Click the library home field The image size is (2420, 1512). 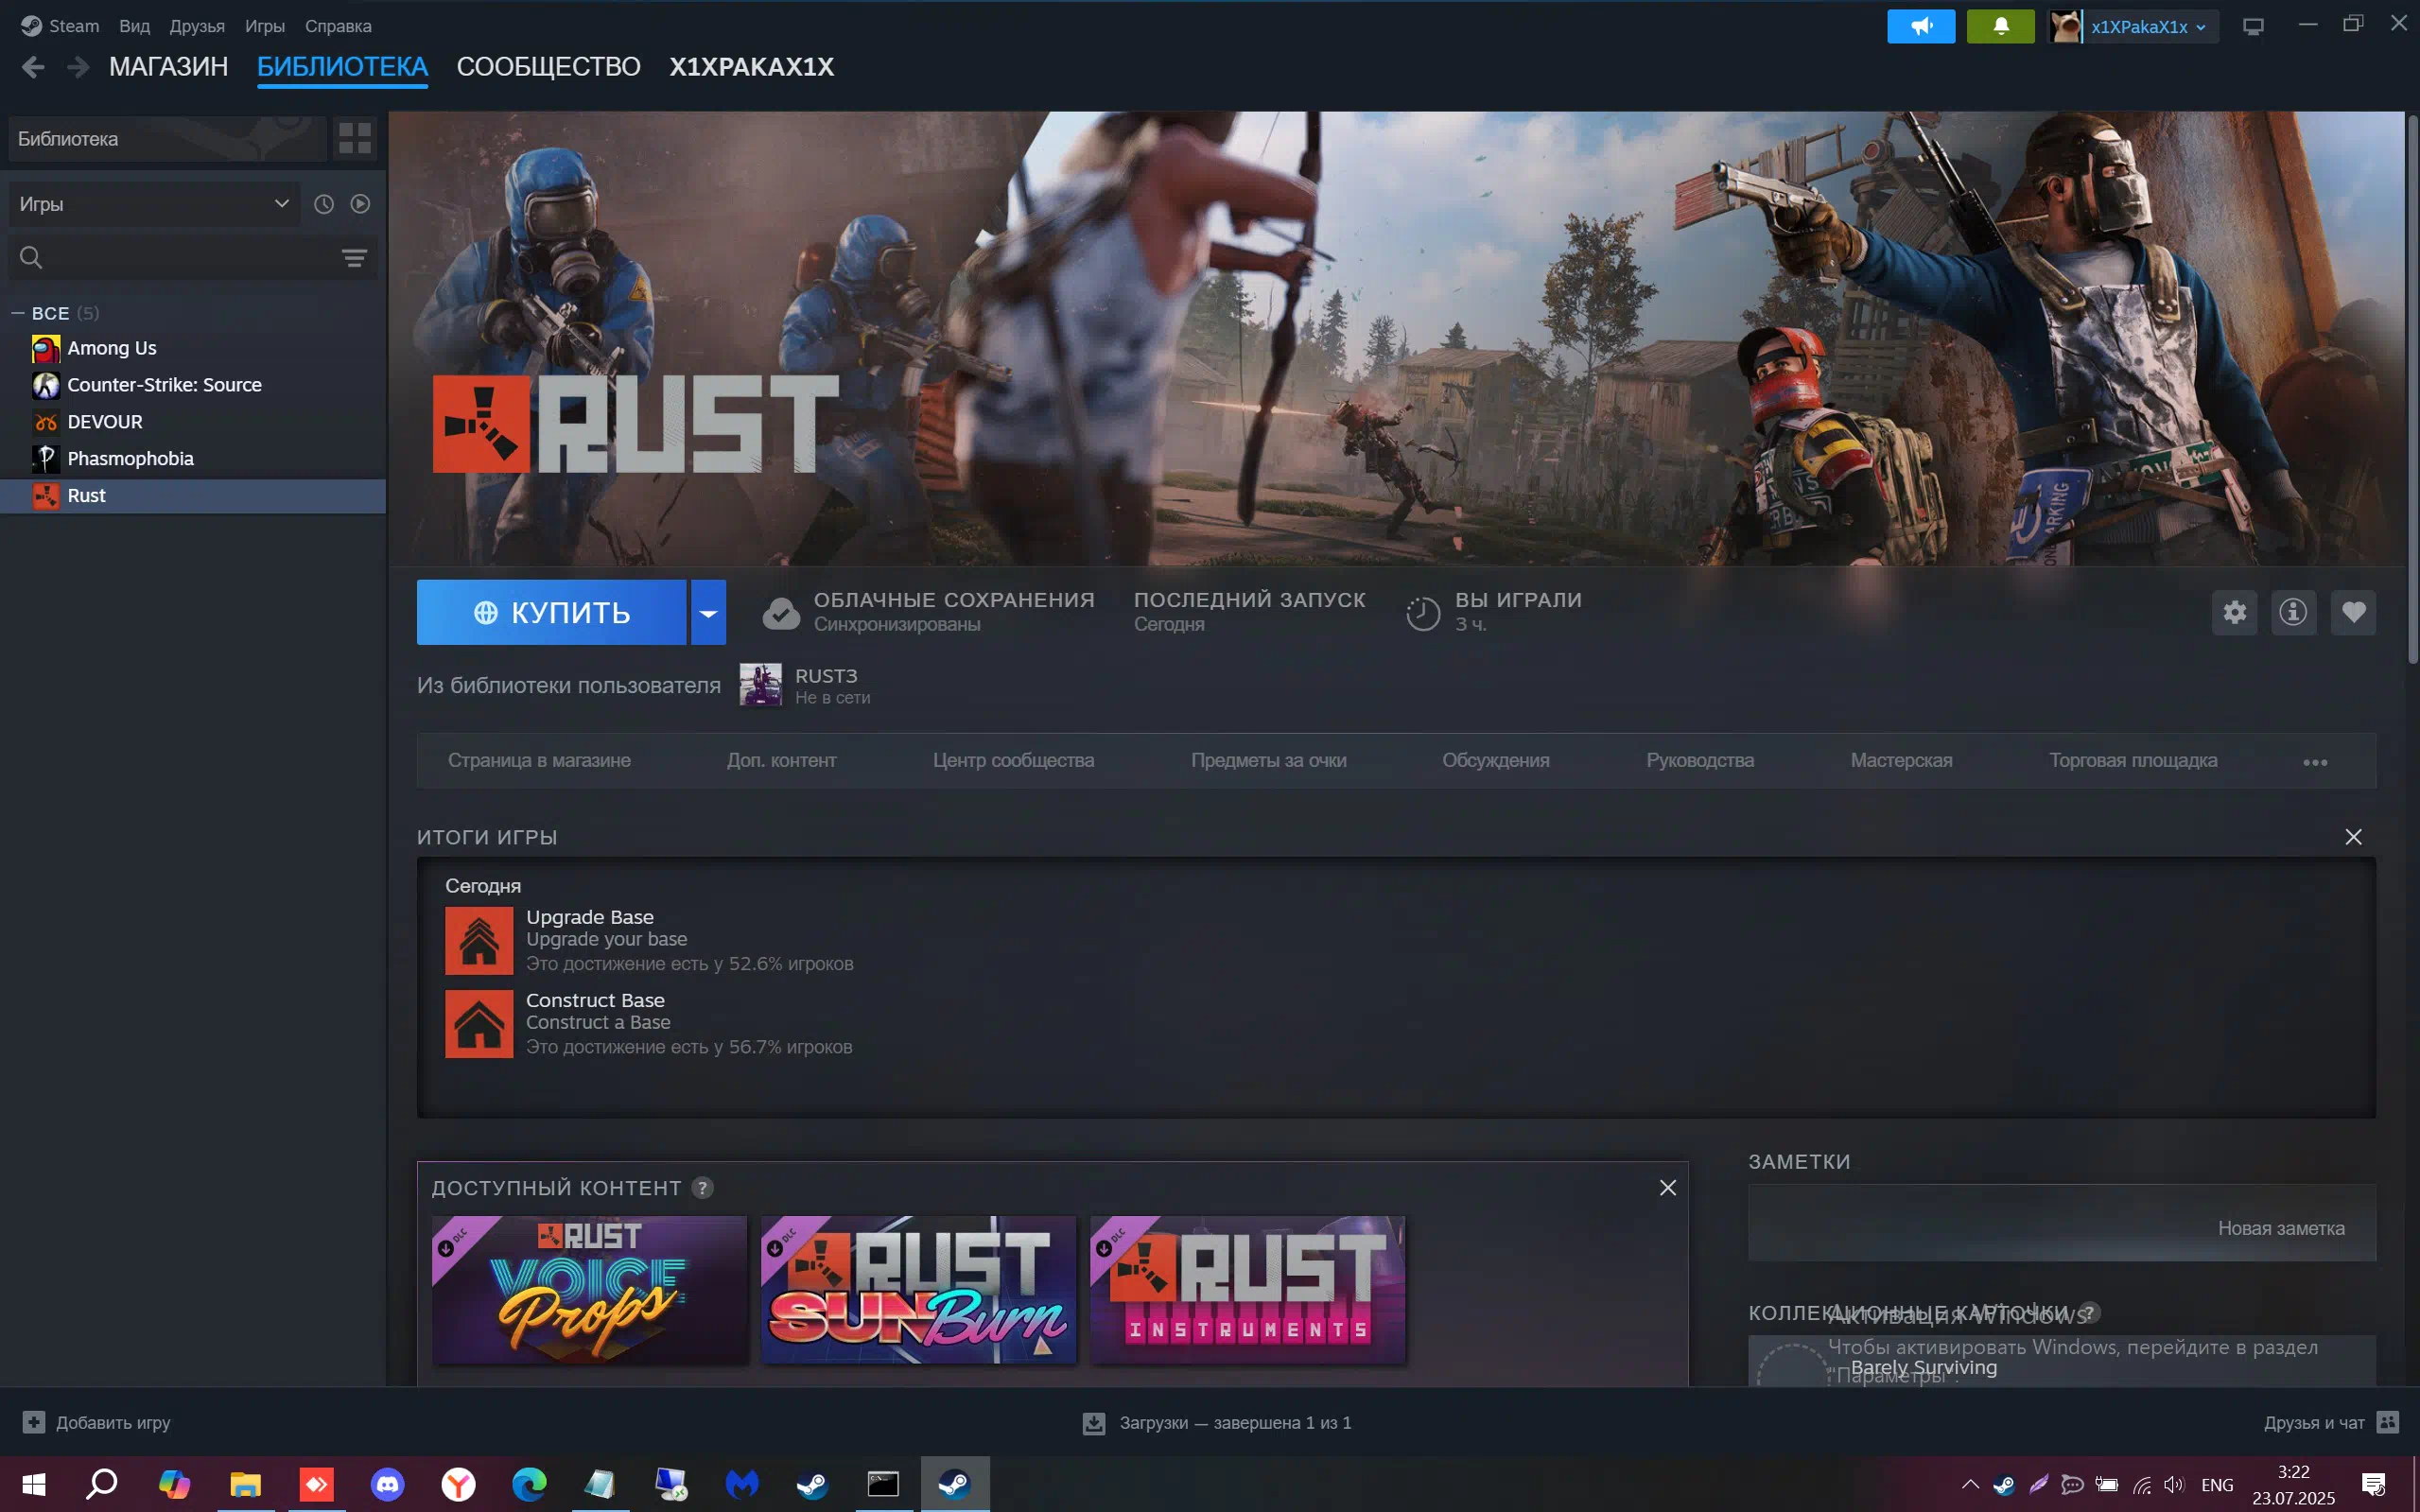167,139
